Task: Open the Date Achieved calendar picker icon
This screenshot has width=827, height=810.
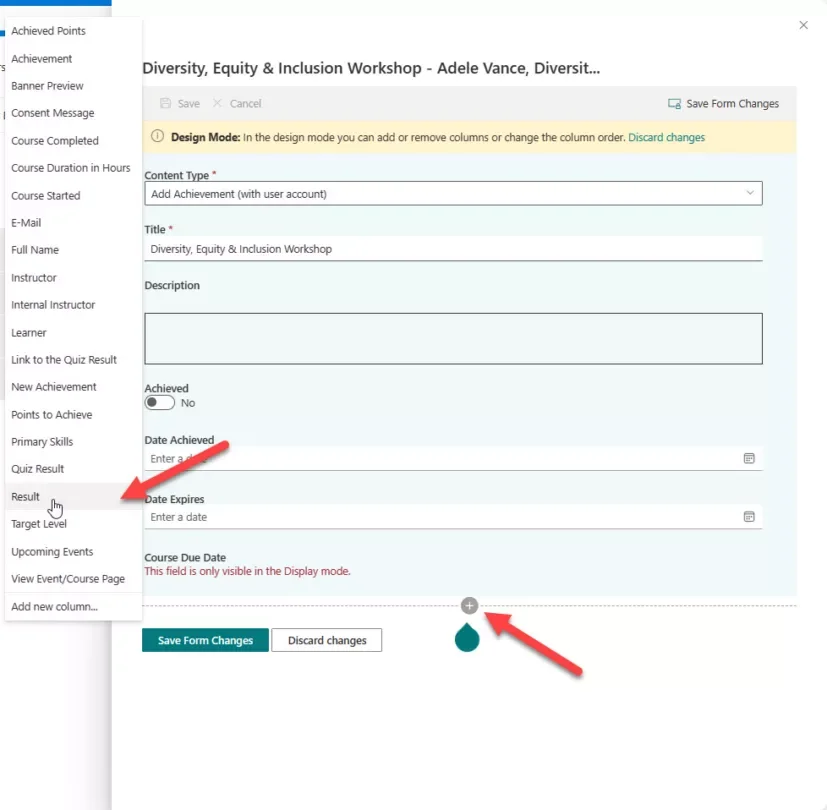Action: (748, 458)
